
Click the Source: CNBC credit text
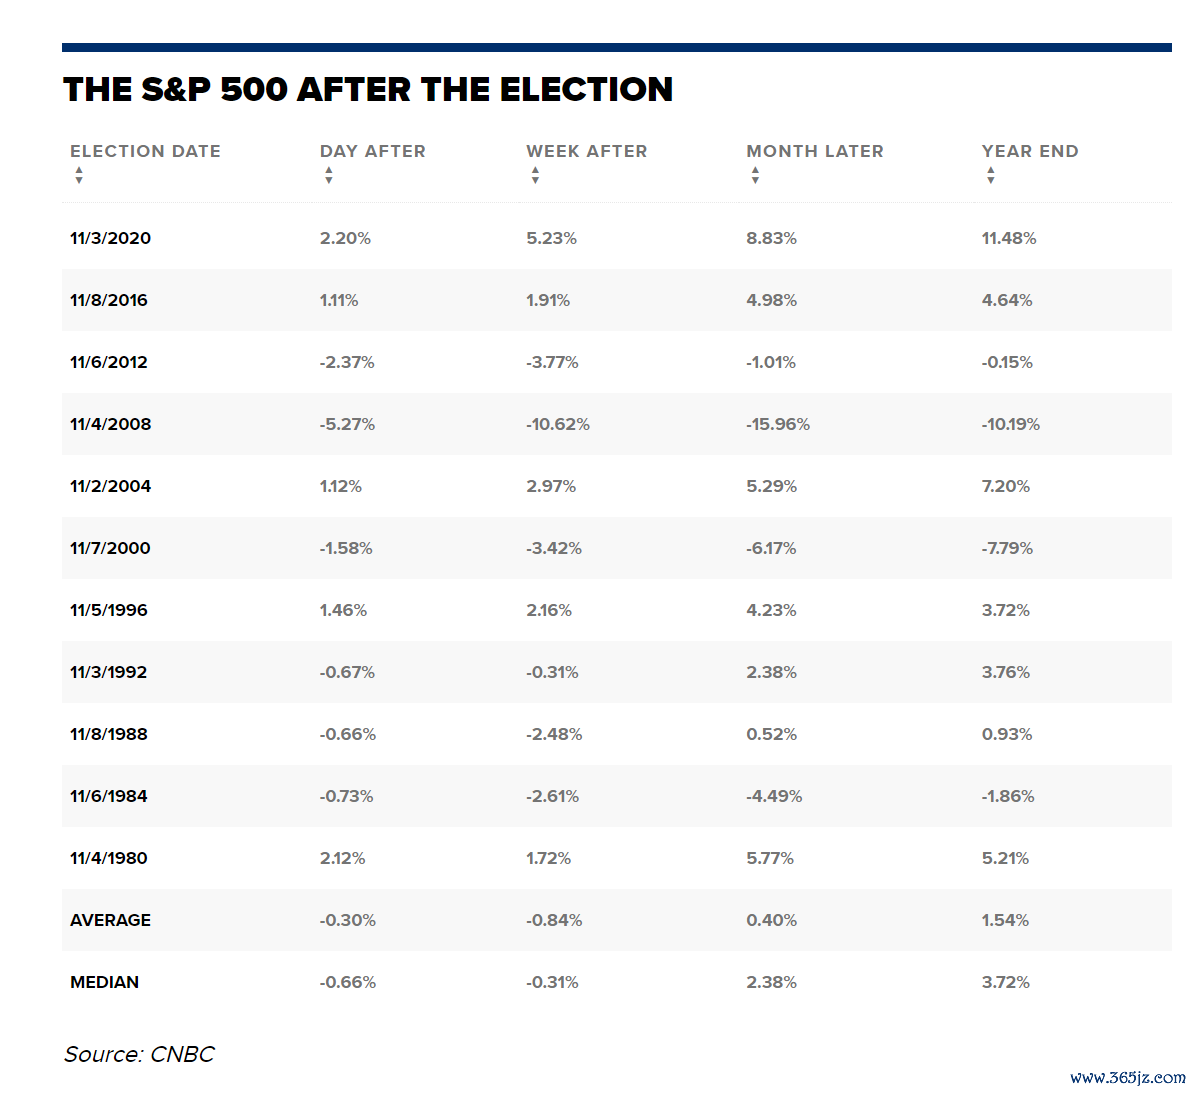click(x=139, y=1054)
